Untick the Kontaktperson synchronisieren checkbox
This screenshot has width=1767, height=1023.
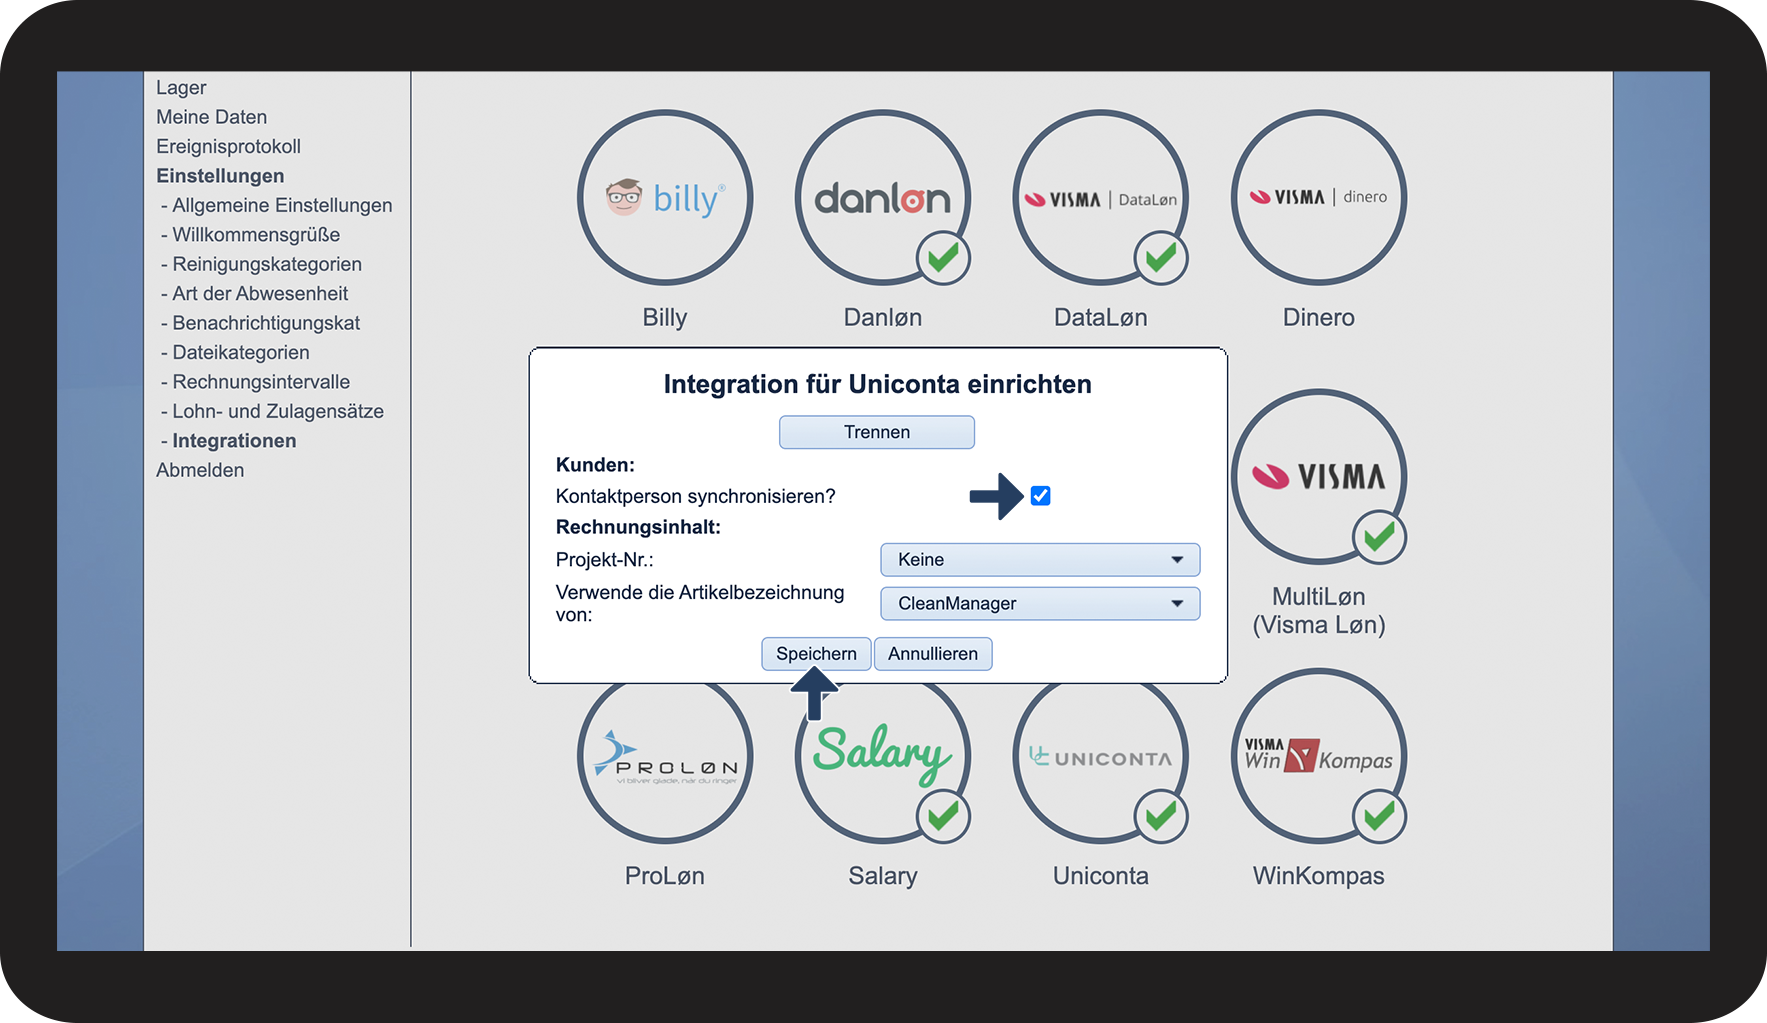pyautogui.click(x=1040, y=496)
